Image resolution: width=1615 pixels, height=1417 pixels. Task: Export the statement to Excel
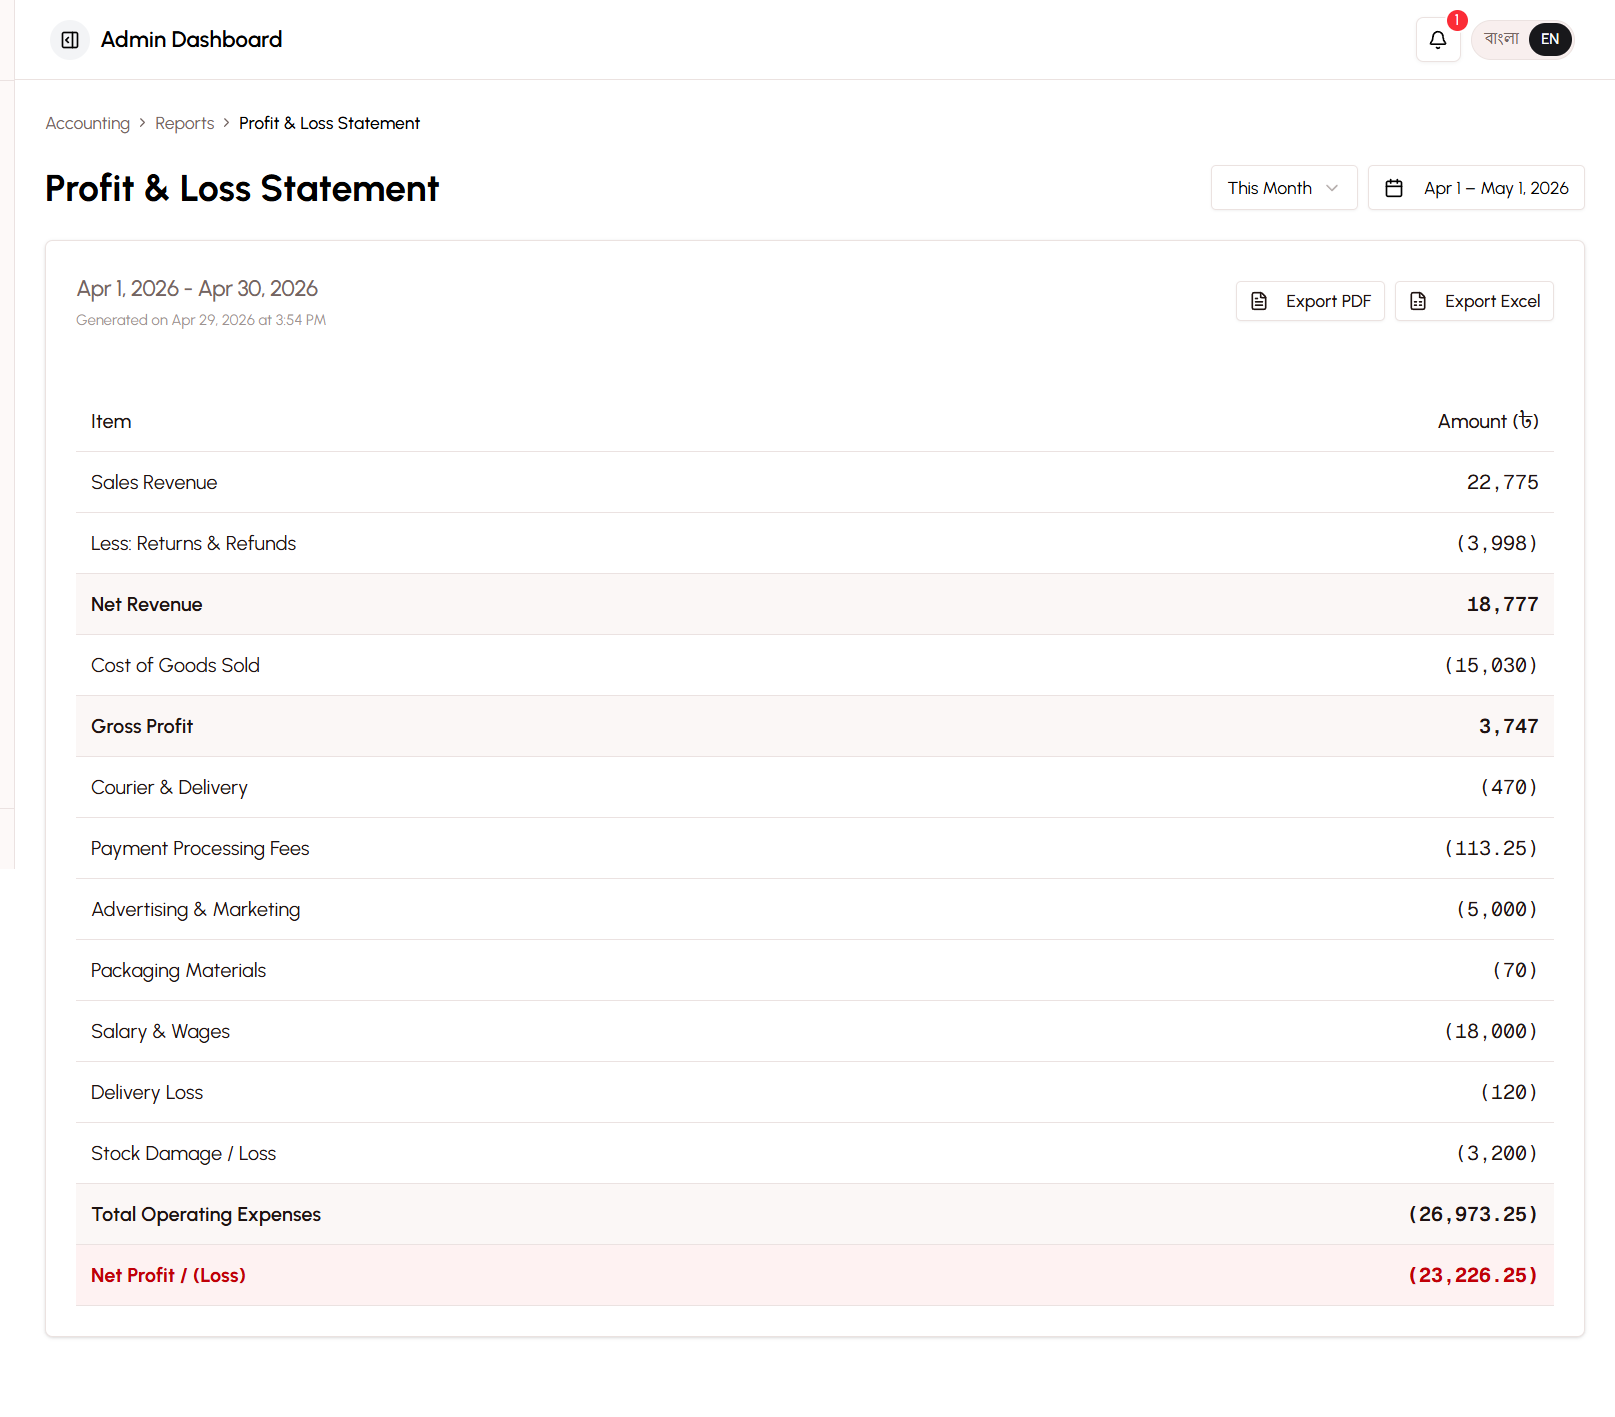coord(1474,301)
